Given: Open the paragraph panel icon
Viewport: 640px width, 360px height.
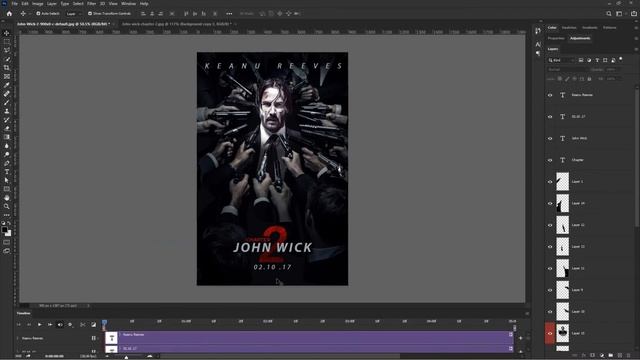Looking at the screenshot, I should pos(538,53).
